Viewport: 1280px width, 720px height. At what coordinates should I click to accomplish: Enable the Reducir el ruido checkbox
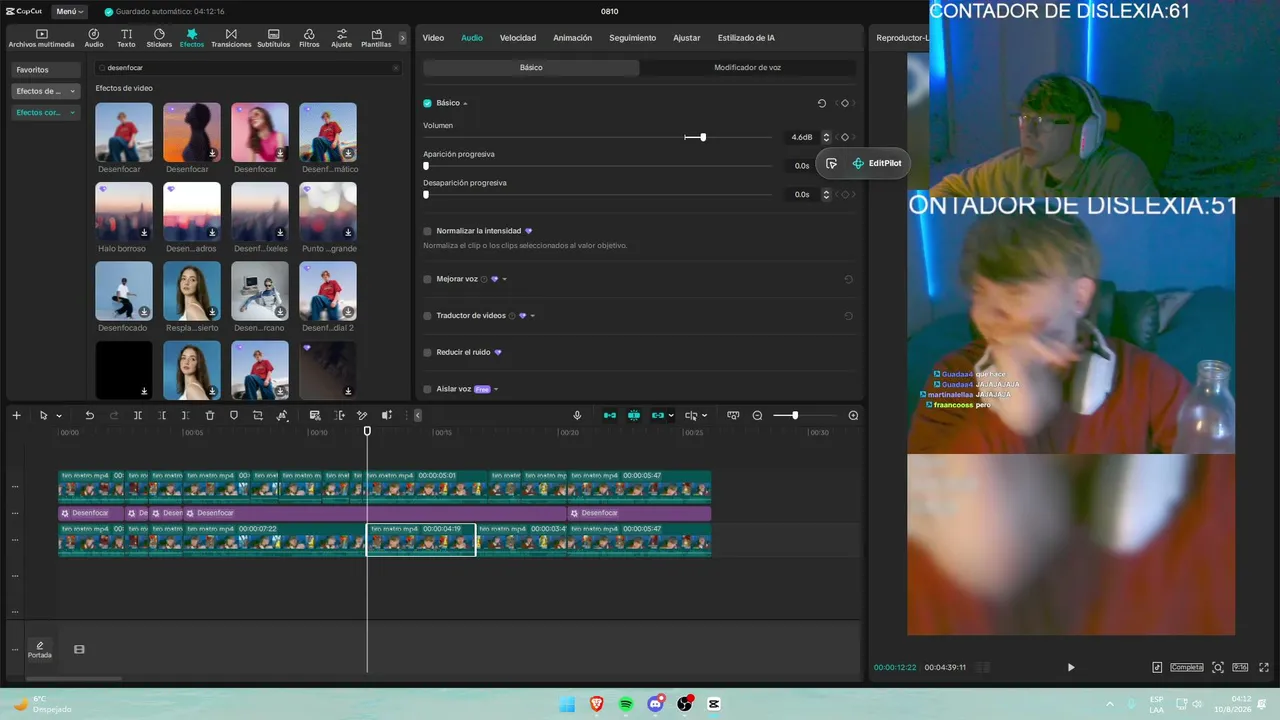(427, 352)
